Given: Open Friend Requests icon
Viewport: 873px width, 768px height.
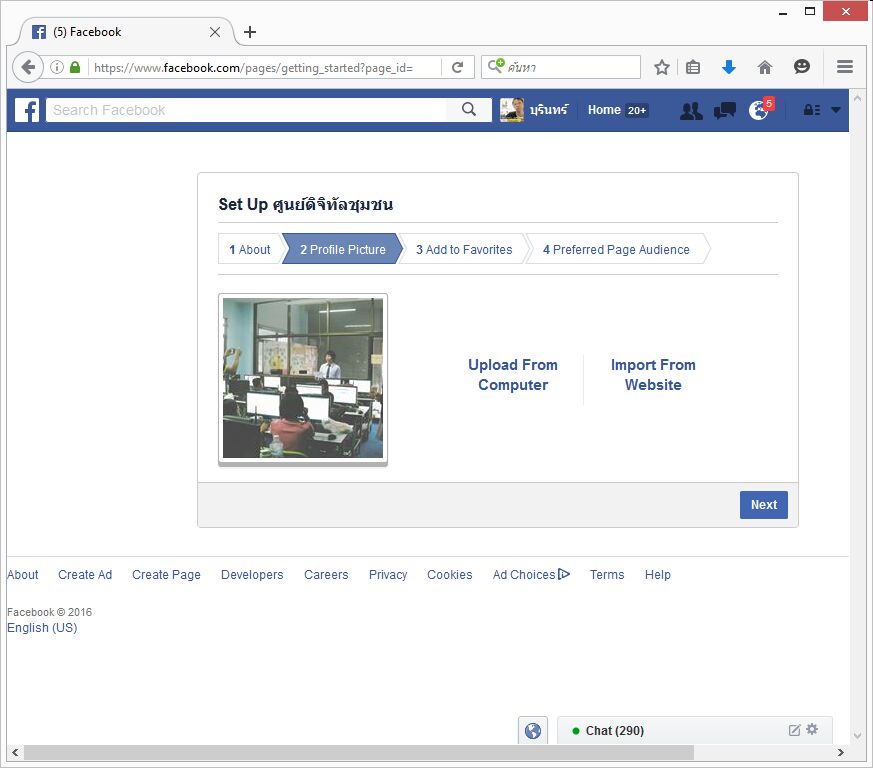Looking at the screenshot, I should [691, 111].
